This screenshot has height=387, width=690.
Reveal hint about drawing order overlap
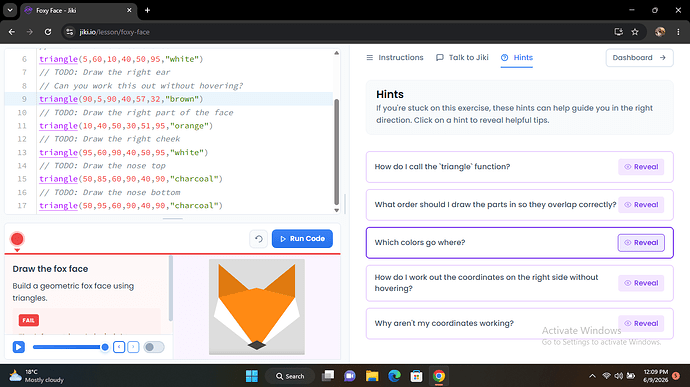[x=641, y=205]
